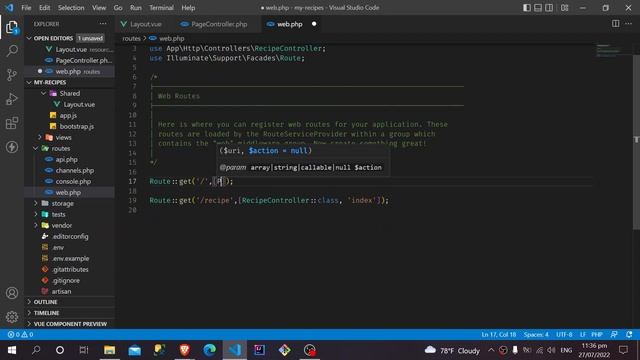The image size is (640, 360).
Task: Click routes breadcrumb above editor
Action: [131, 38]
